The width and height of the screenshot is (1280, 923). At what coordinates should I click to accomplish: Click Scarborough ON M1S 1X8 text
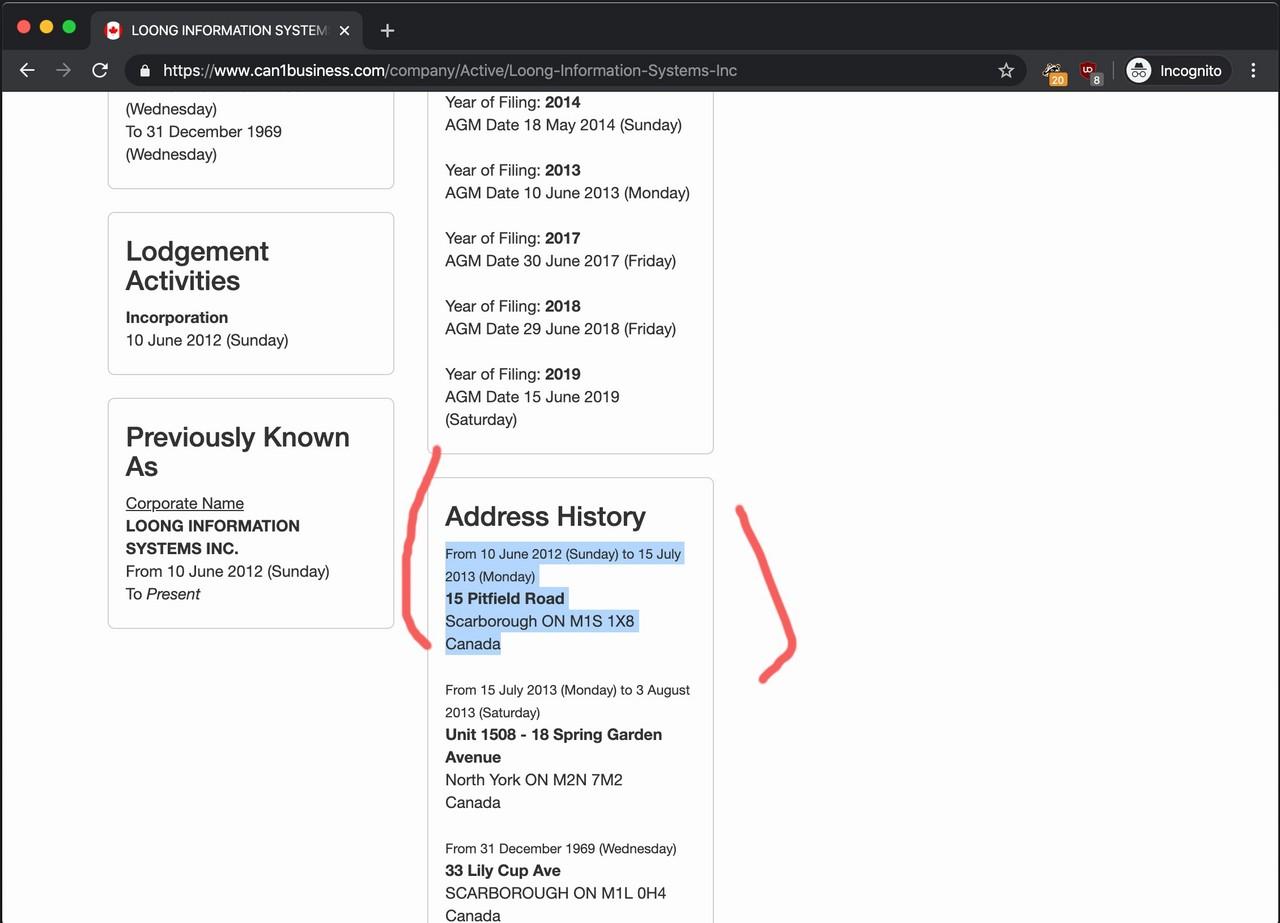(x=540, y=621)
